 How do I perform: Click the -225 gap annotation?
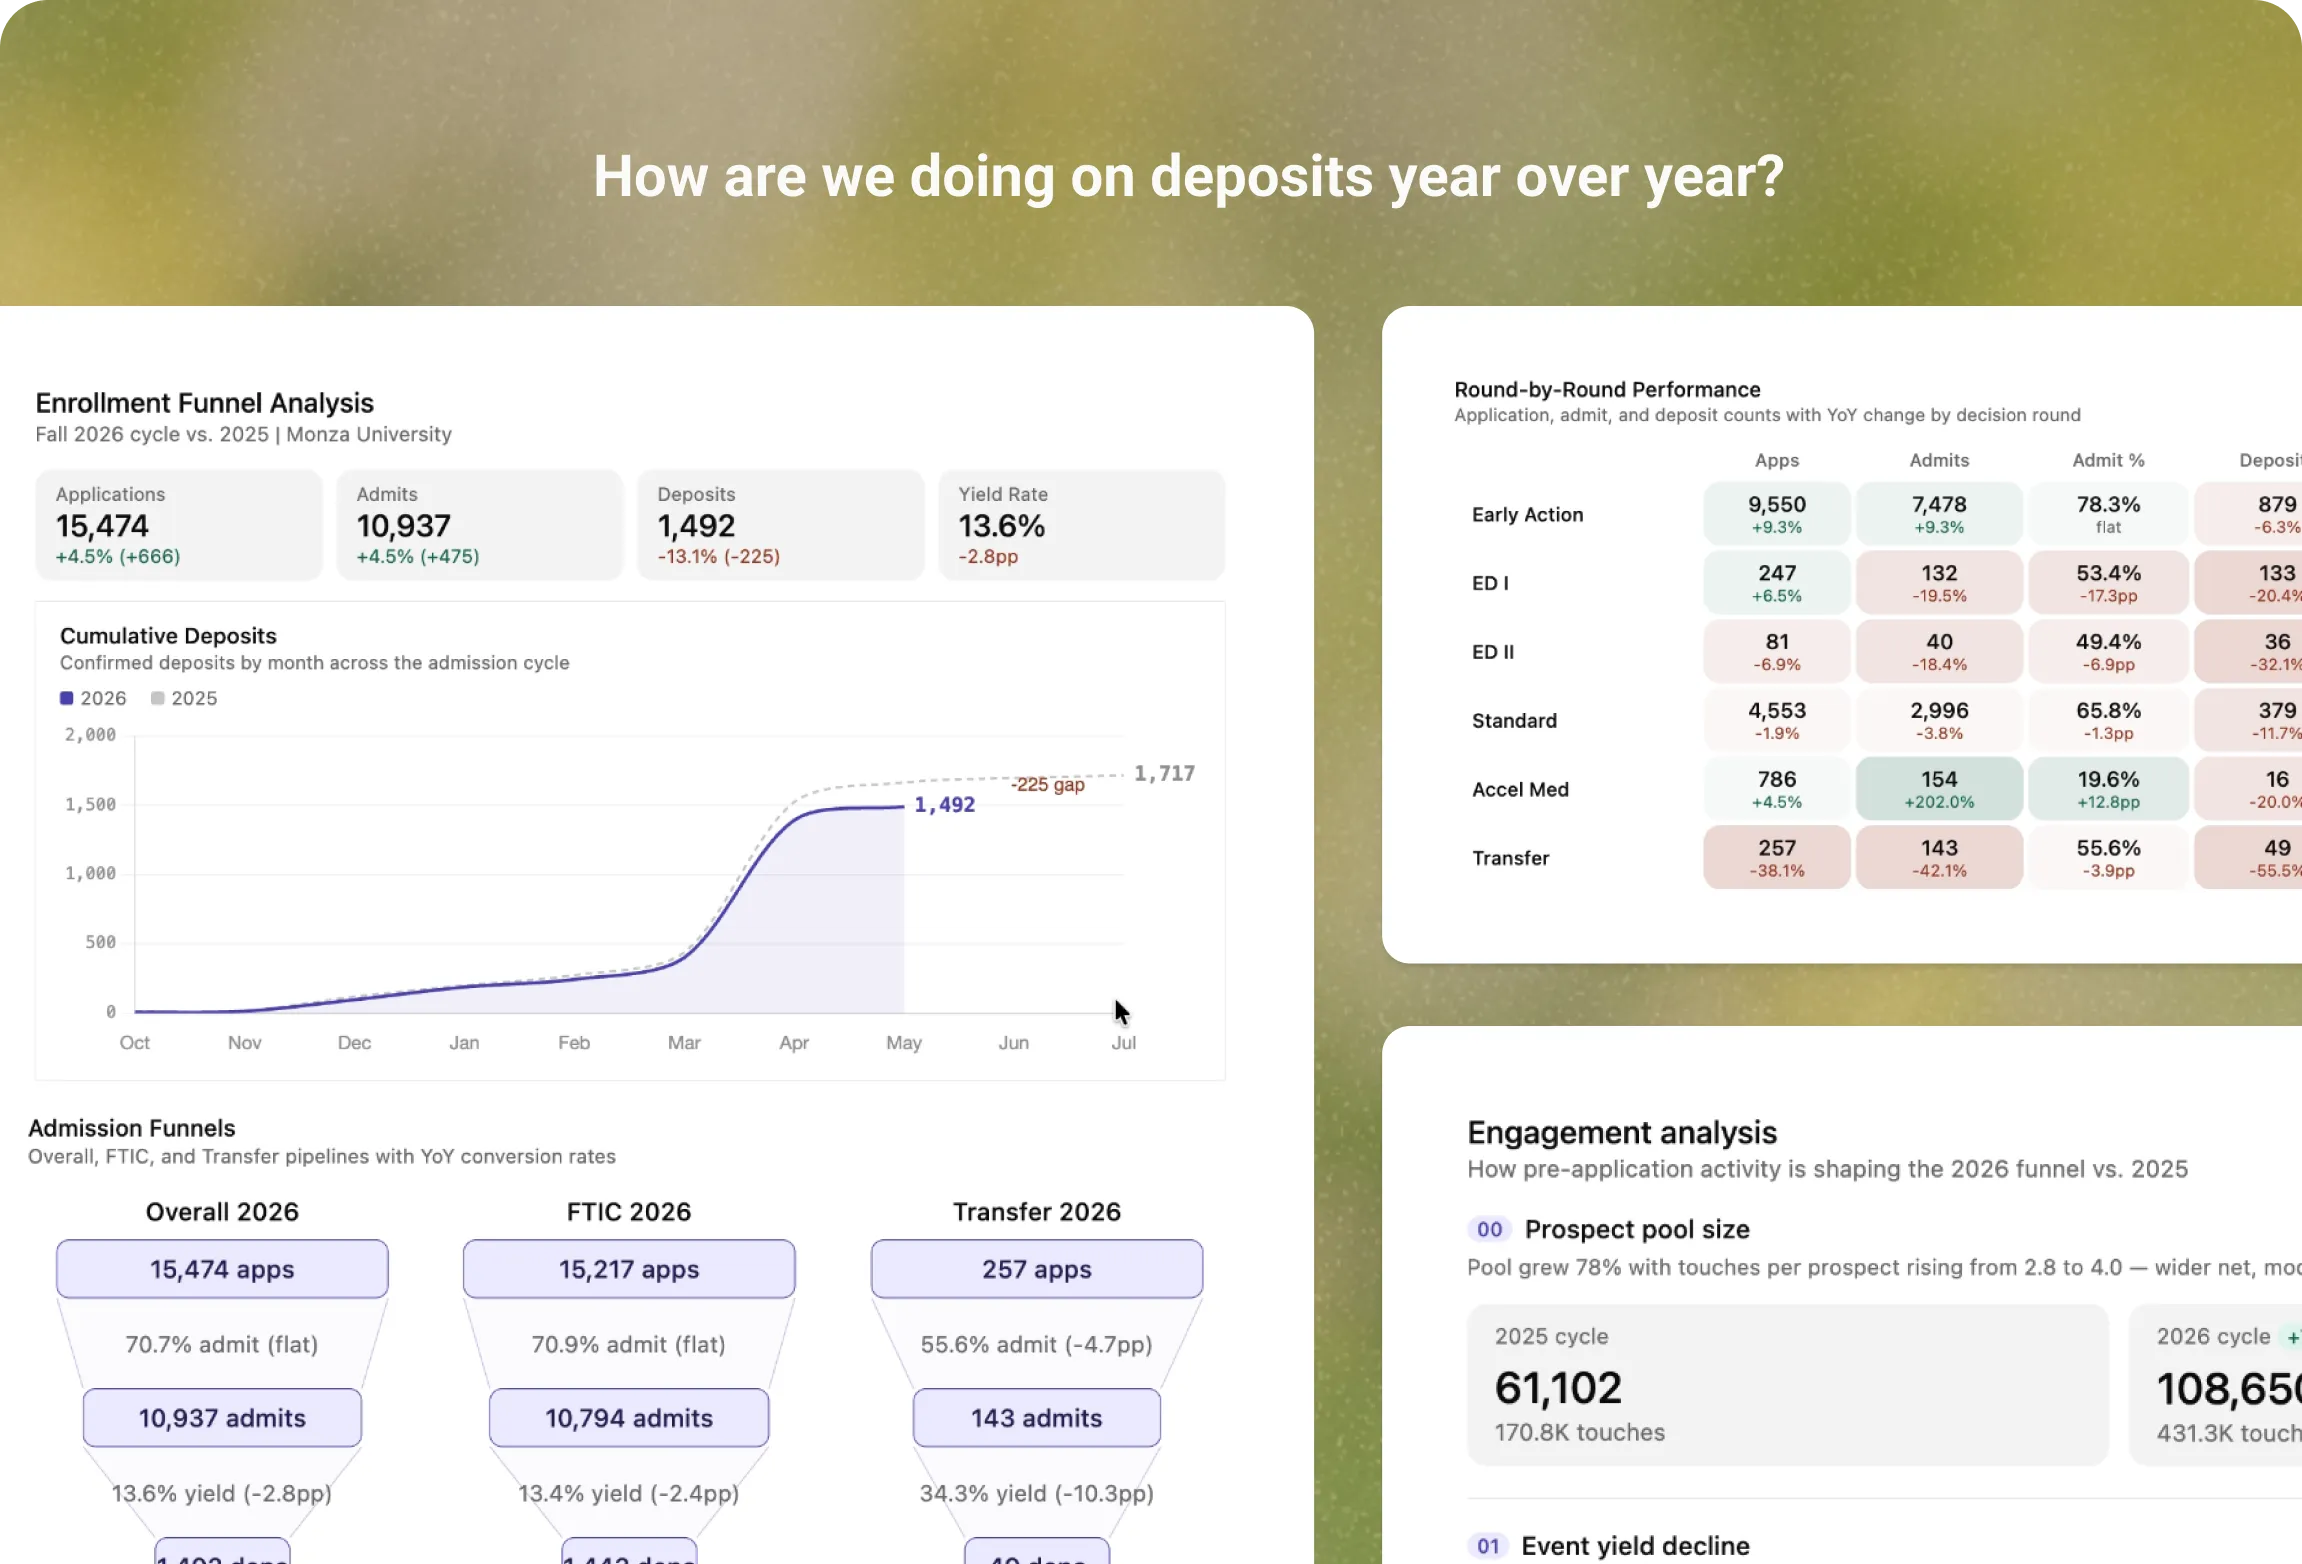click(x=1047, y=785)
